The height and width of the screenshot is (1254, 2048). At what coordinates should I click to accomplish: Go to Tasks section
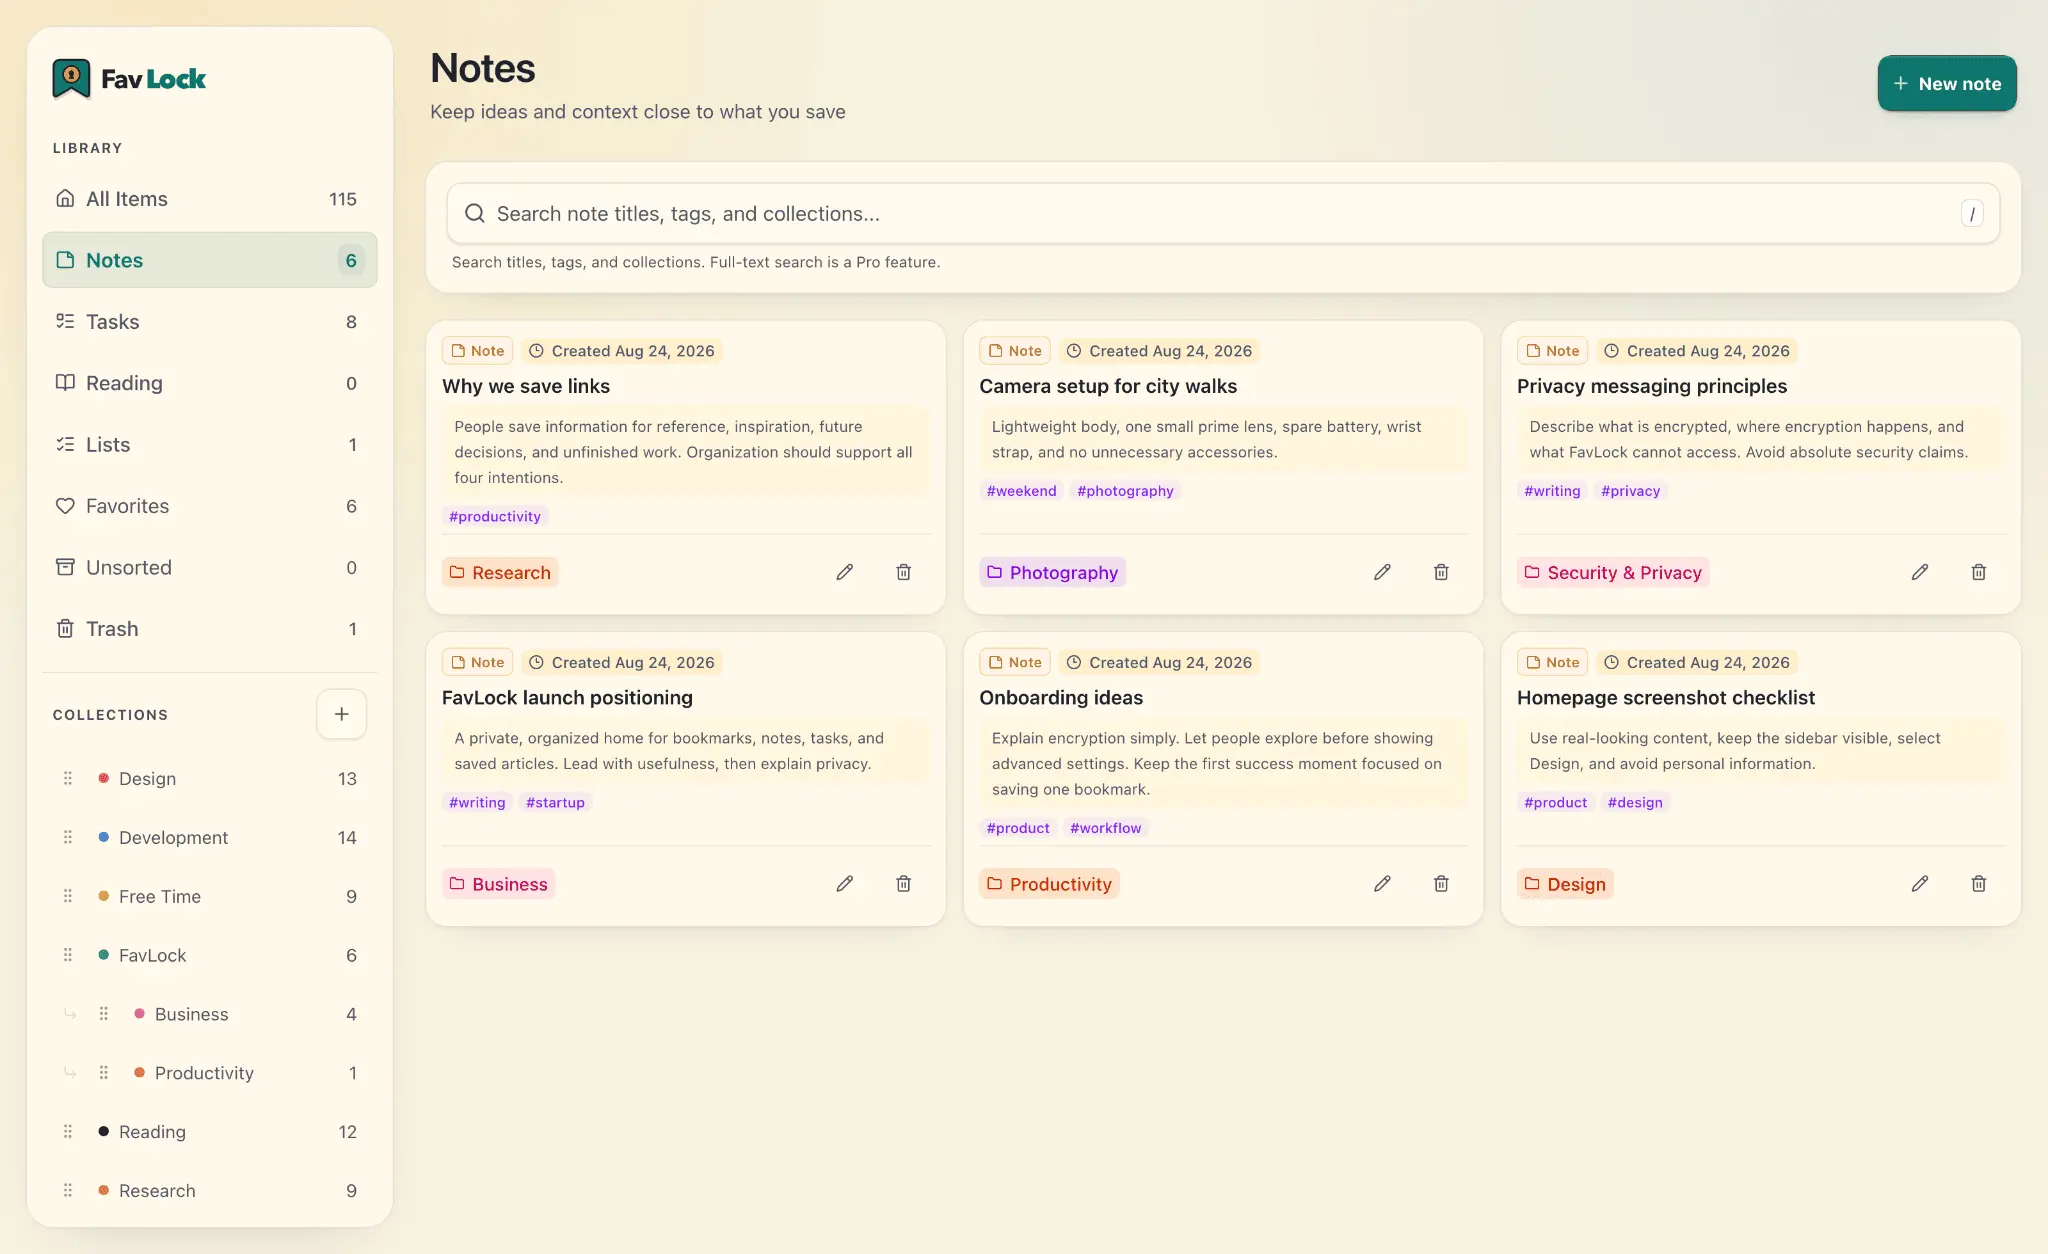[210, 322]
